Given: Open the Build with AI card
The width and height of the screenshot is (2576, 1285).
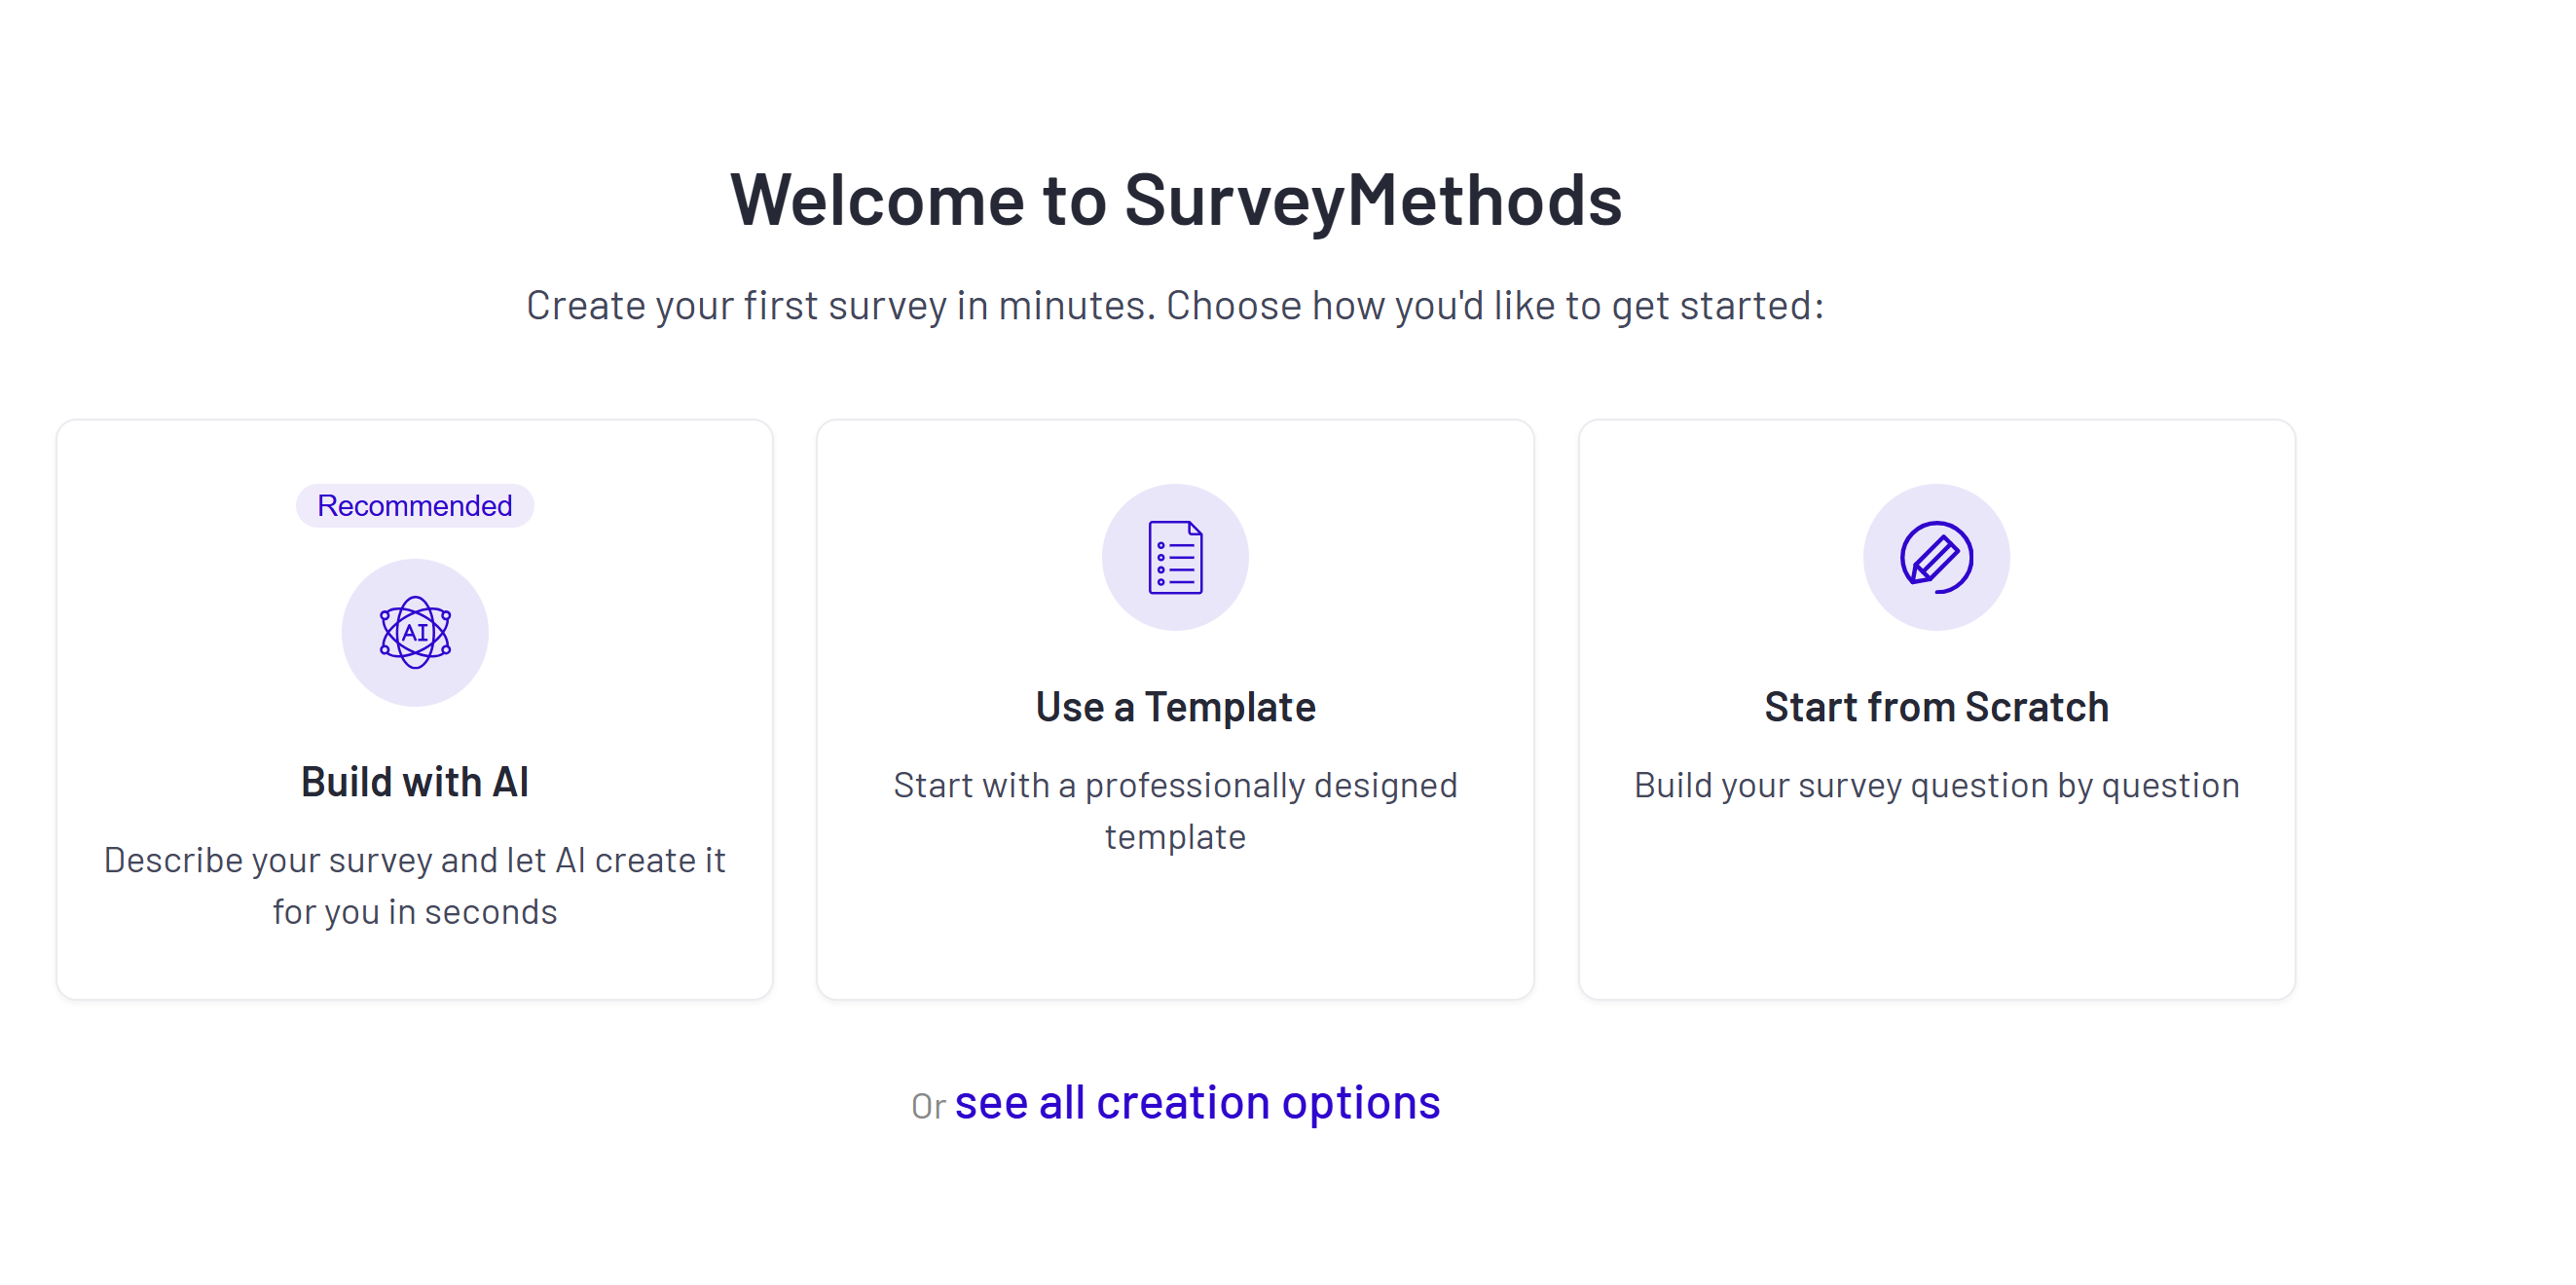Looking at the screenshot, I should [x=414, y=708].
